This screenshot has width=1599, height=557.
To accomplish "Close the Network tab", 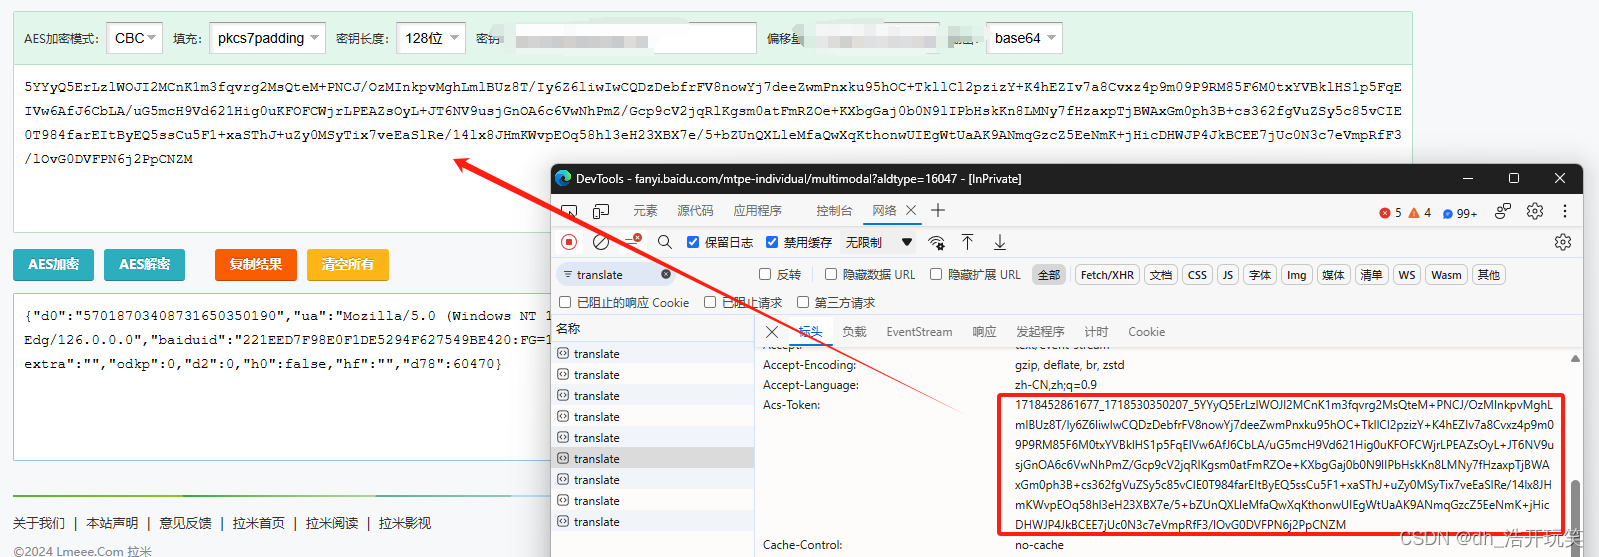I will tap(911, 210).
